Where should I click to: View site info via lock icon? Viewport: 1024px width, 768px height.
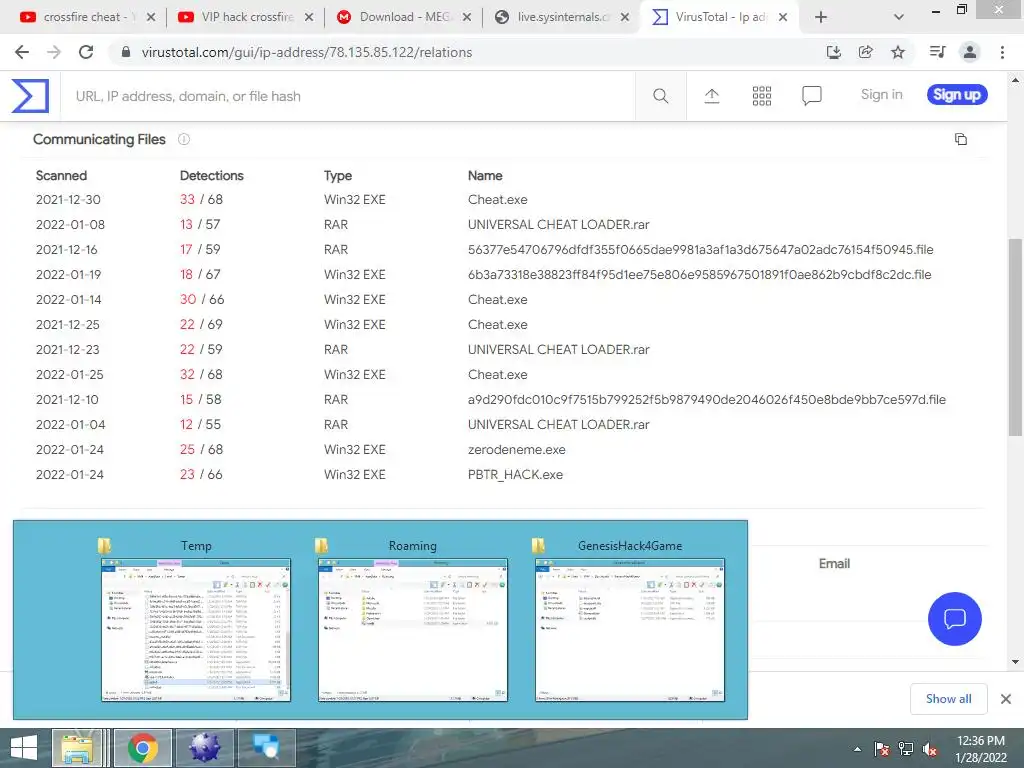point(126,52)
